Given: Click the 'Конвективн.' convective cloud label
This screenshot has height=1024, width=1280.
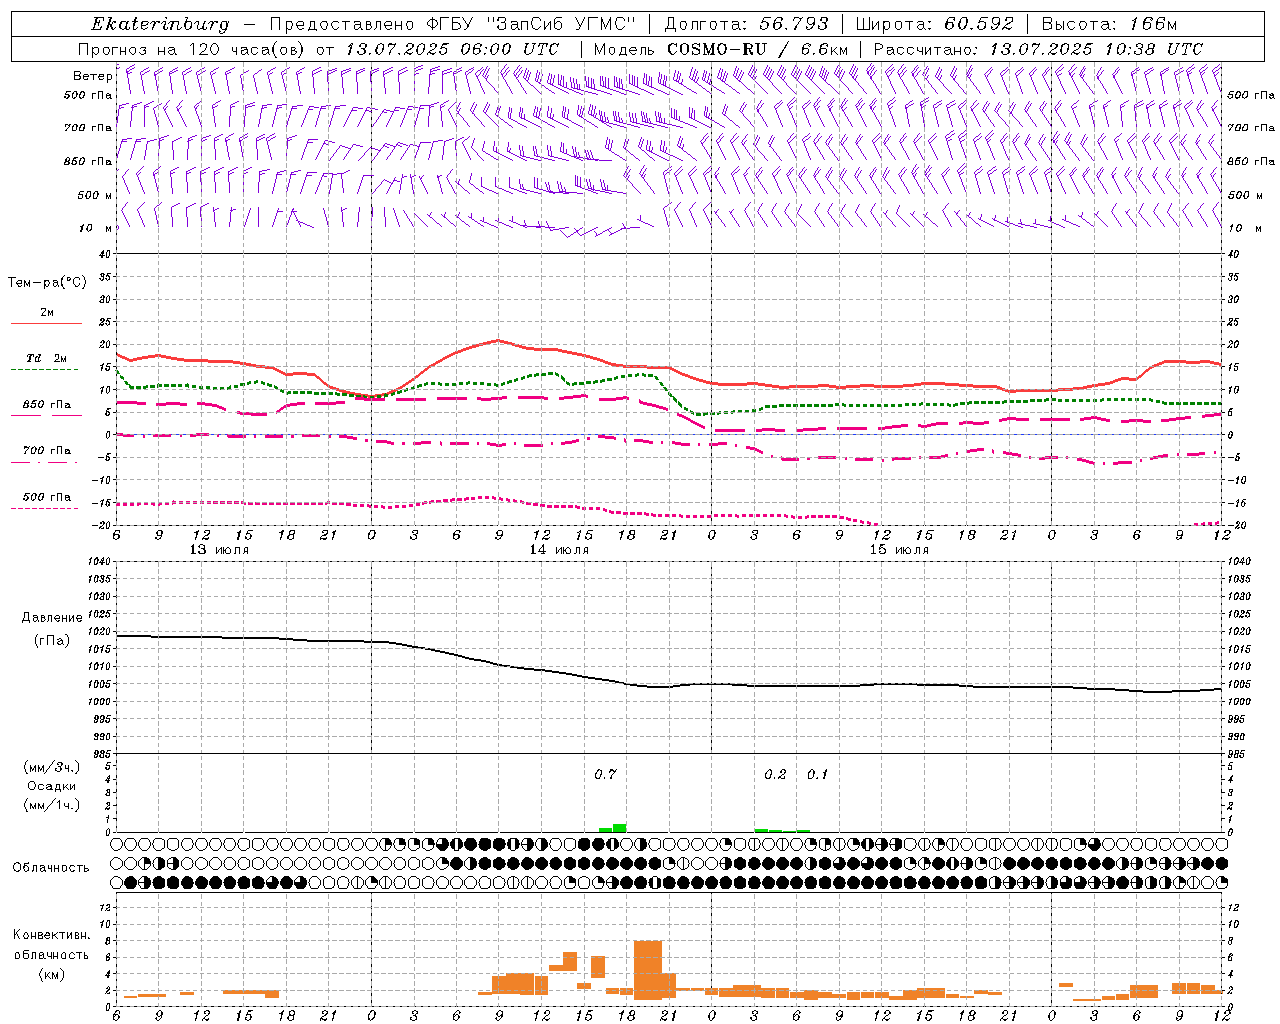Looking at the screenshot, I should [51, 935].
